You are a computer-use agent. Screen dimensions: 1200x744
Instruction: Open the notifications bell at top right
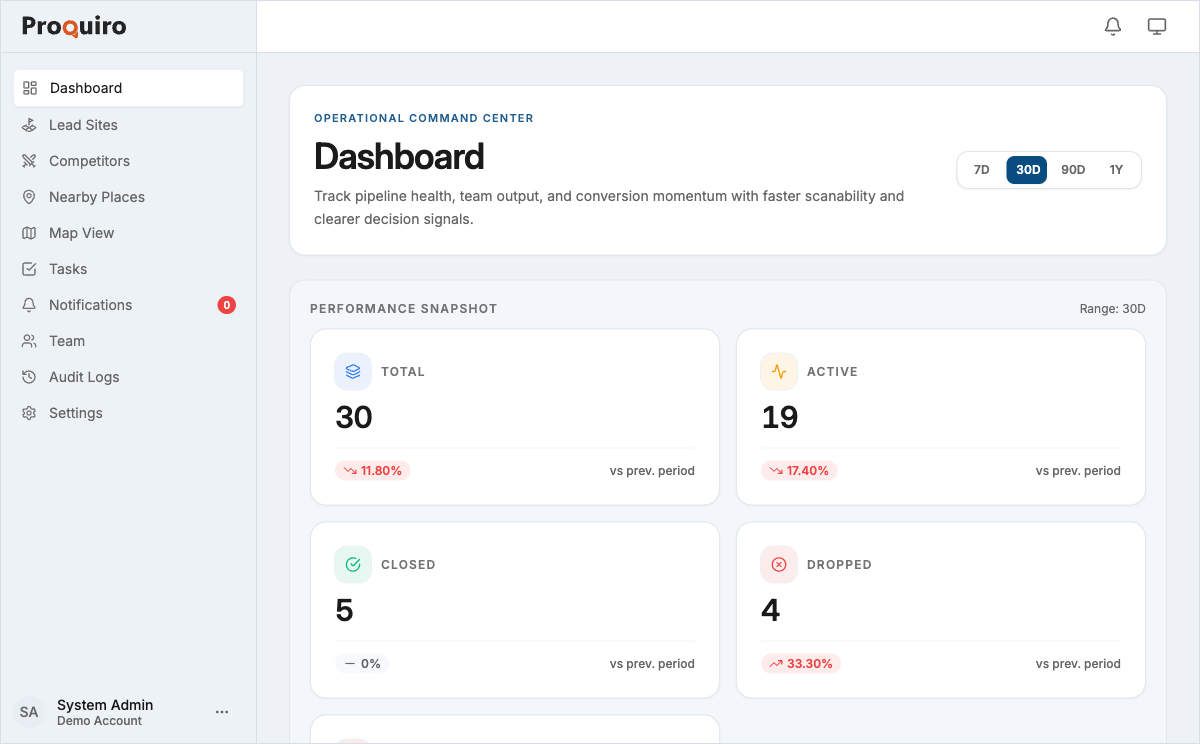(1112, 26)
